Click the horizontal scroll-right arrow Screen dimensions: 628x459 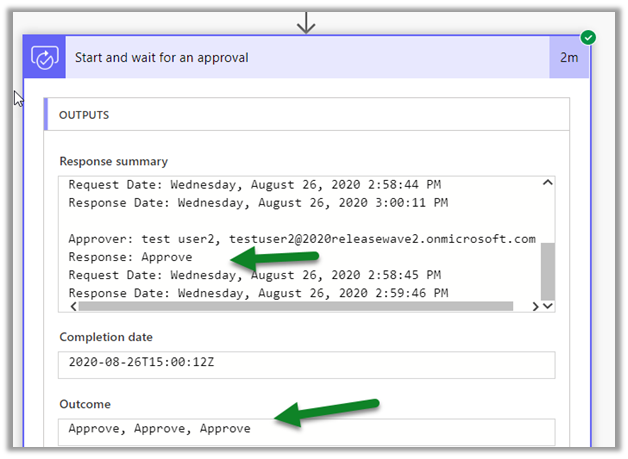click(x=534, y=306)
